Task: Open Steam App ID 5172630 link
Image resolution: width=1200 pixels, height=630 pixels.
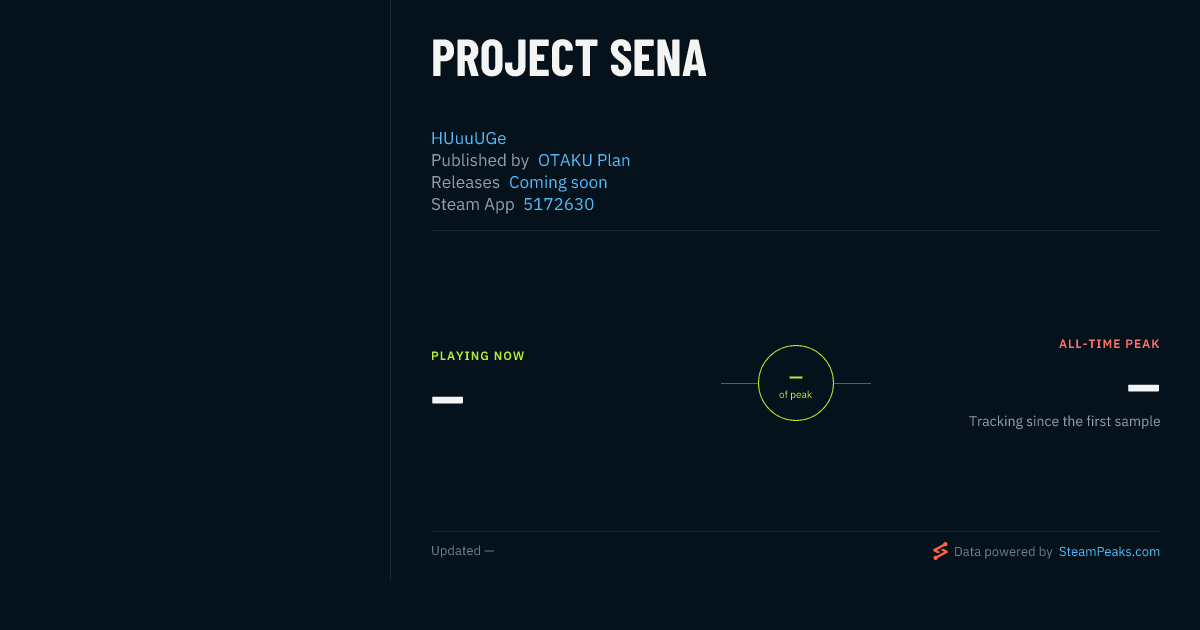Action: [x=559, y=204]
